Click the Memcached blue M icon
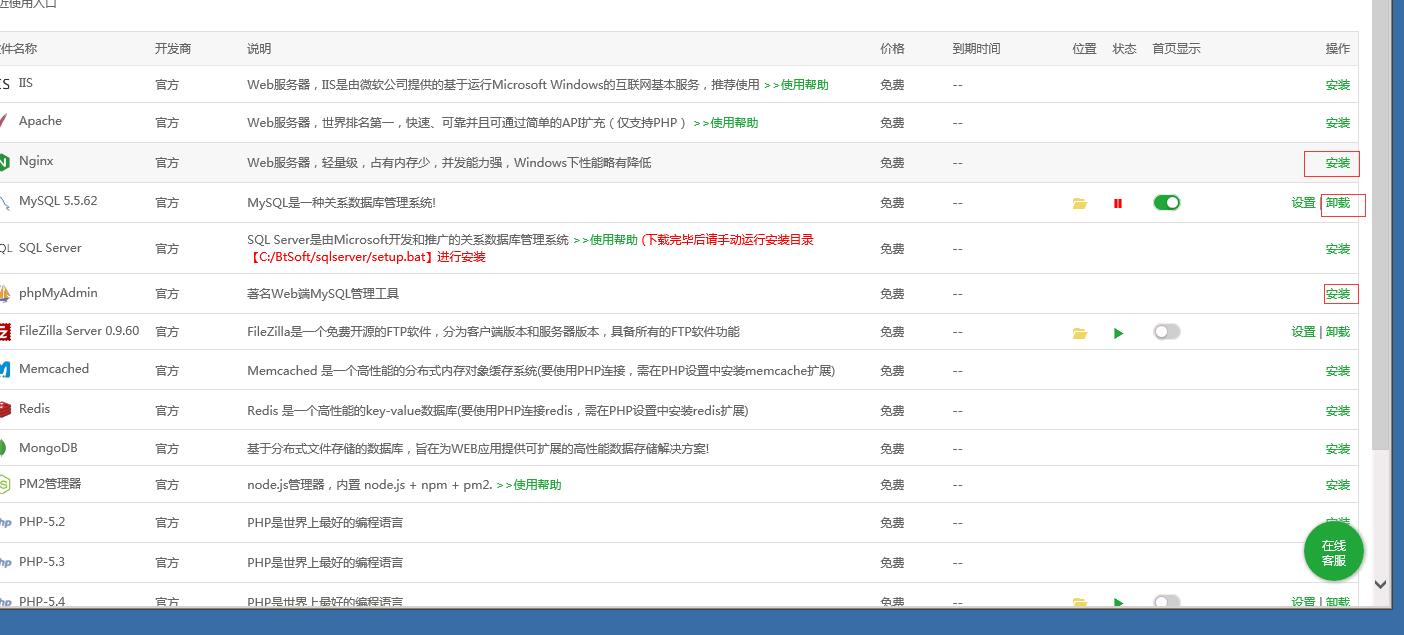1404x635 pixels. (5, 370)
